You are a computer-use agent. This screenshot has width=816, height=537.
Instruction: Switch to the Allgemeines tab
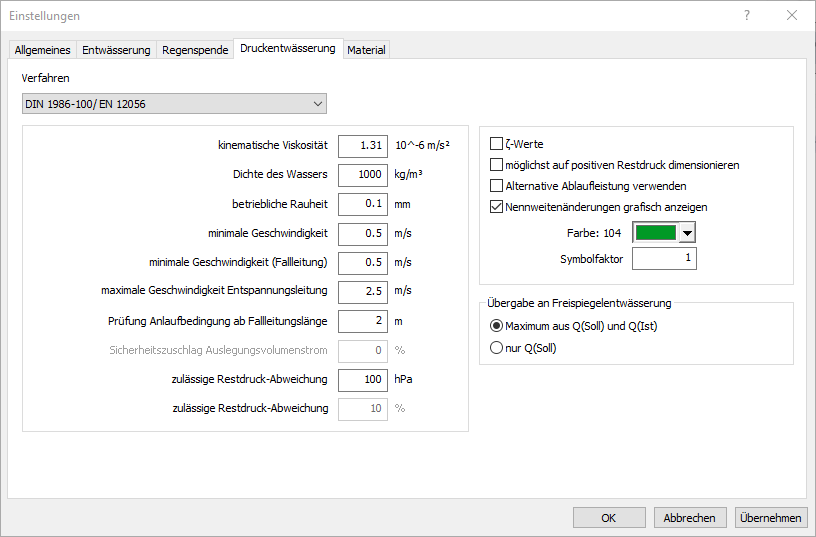(43, 50)
